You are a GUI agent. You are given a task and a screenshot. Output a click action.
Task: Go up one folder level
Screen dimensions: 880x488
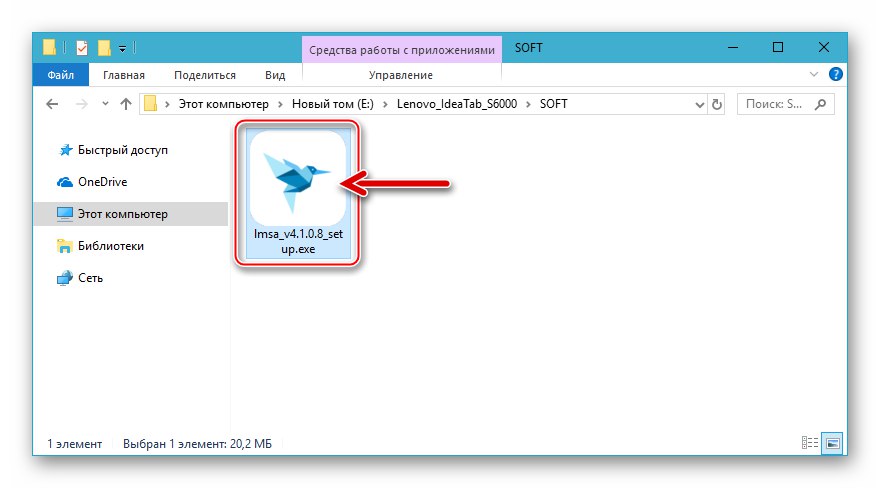[126, 104]
